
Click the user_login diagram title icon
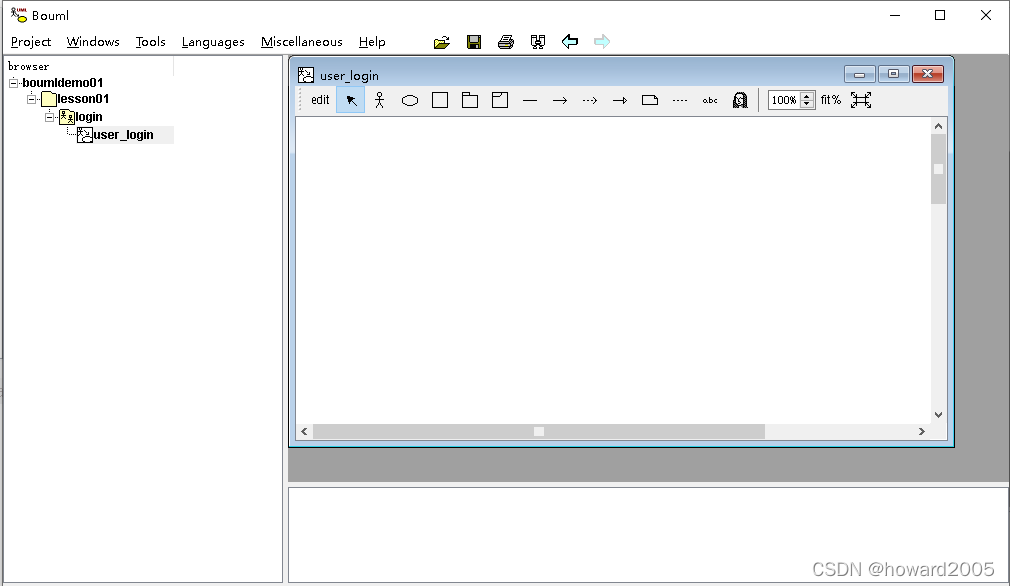pyautogui.click(x=306, y=75)
